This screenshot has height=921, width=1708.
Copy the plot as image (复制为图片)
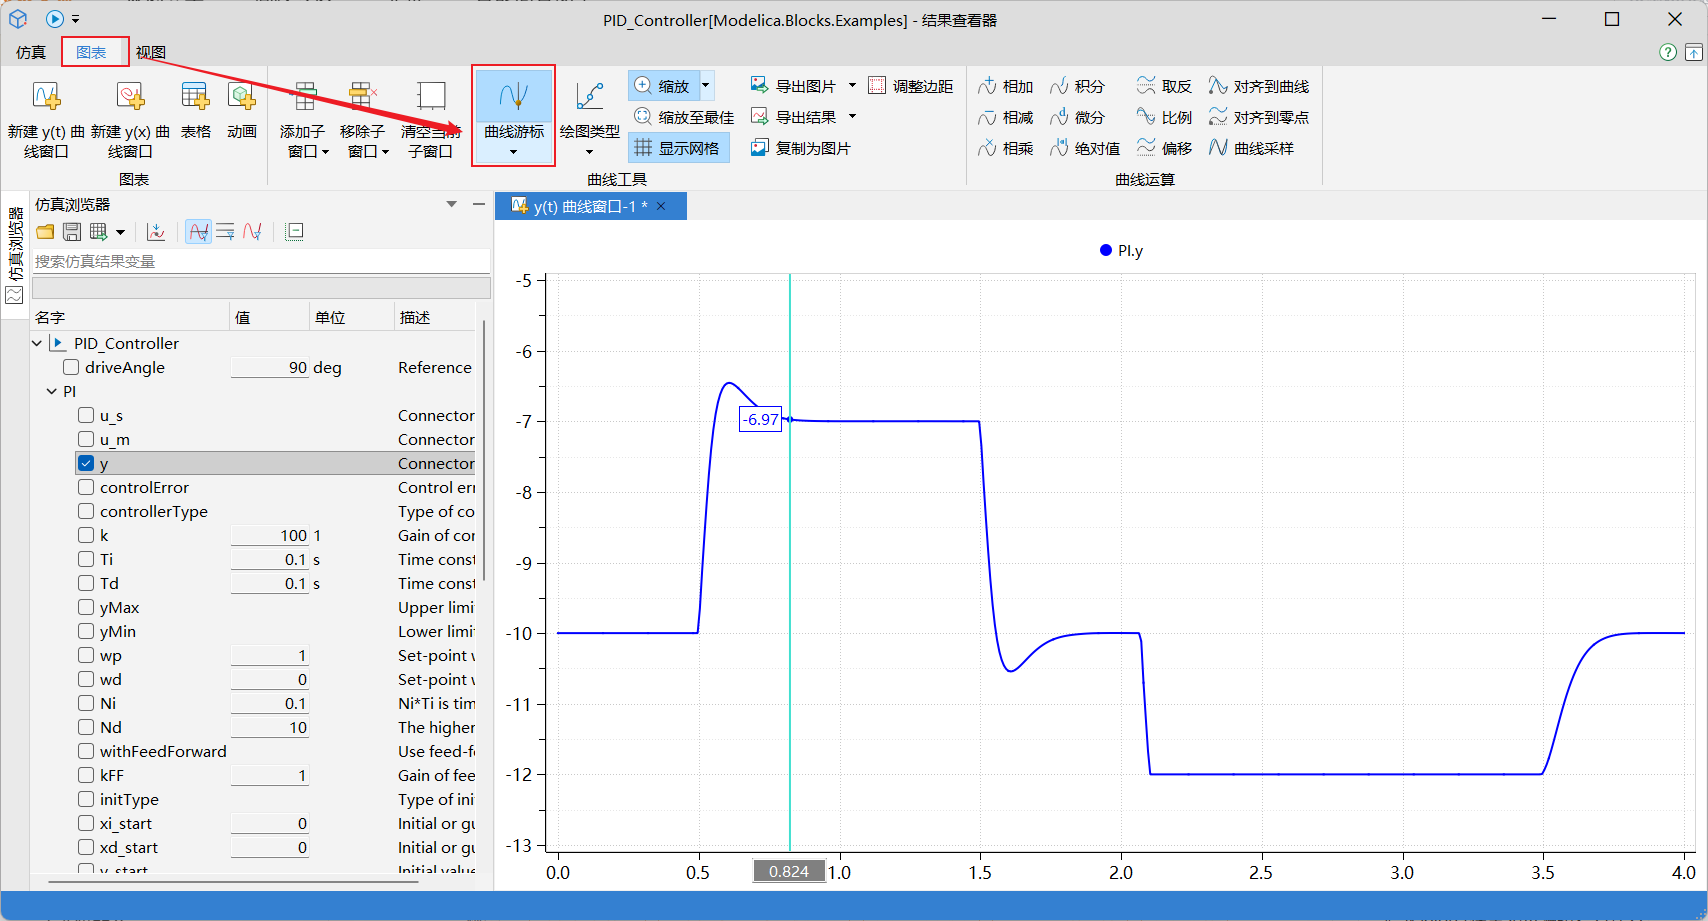801,148
